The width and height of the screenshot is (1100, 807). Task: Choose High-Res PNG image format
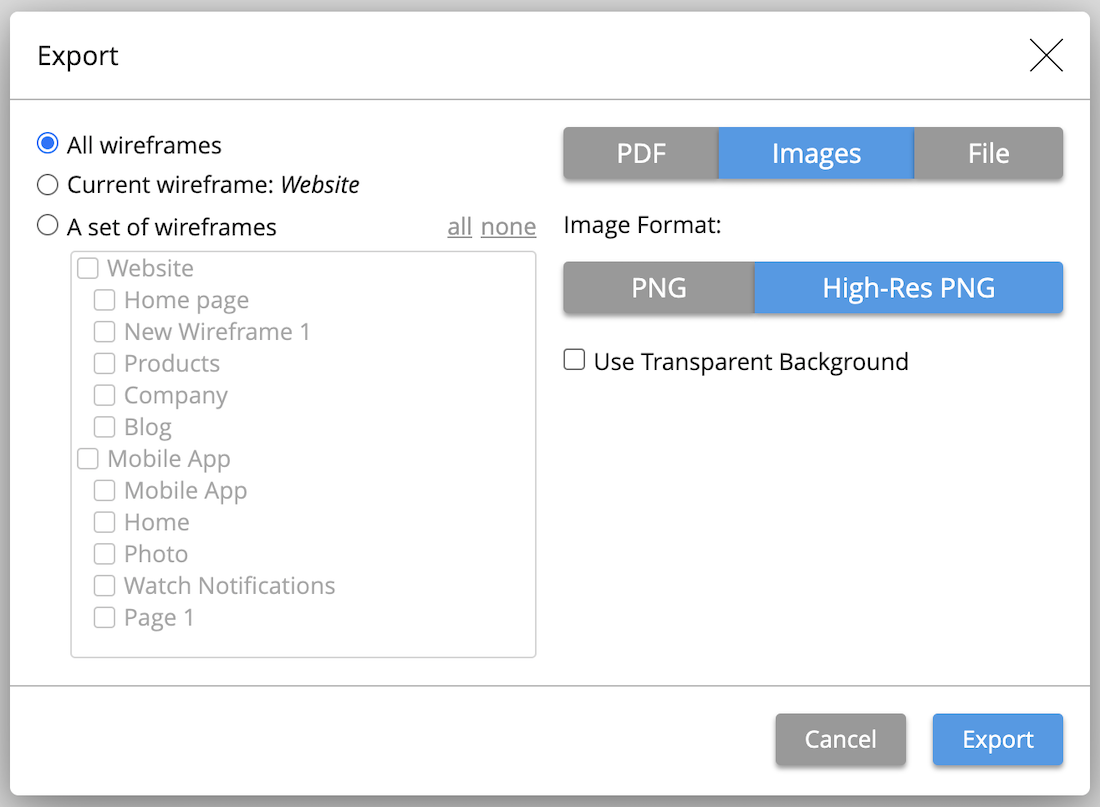click(908, 289)
